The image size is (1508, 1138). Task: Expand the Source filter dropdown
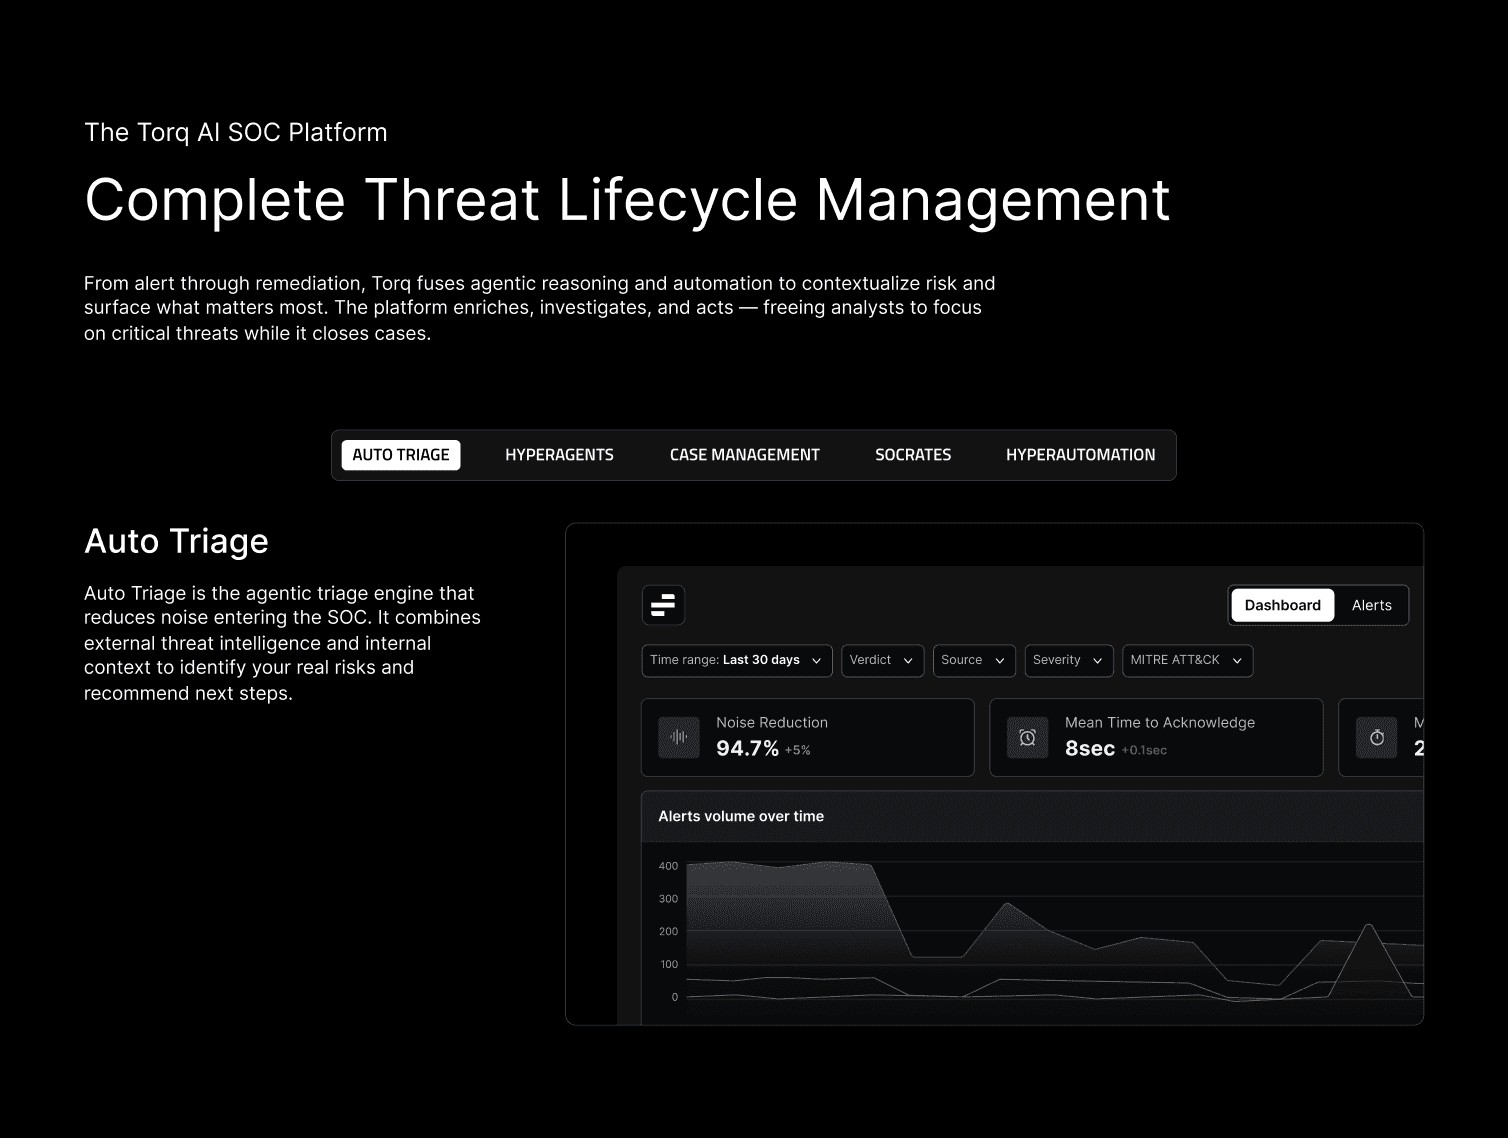pyautogui.click(x=974, y=660)
